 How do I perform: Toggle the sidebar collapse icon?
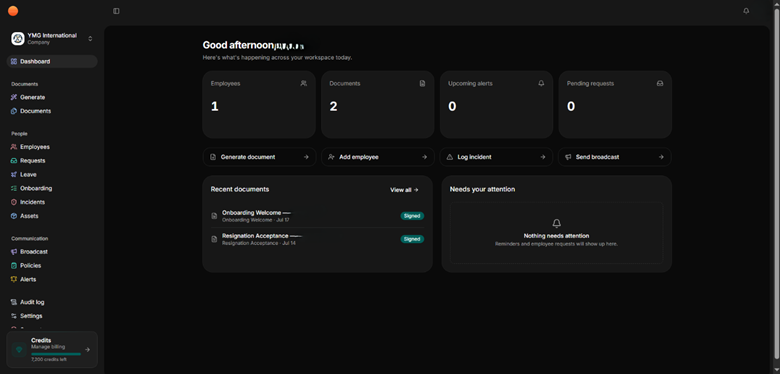pyautogui.click(x=116, y=11)
